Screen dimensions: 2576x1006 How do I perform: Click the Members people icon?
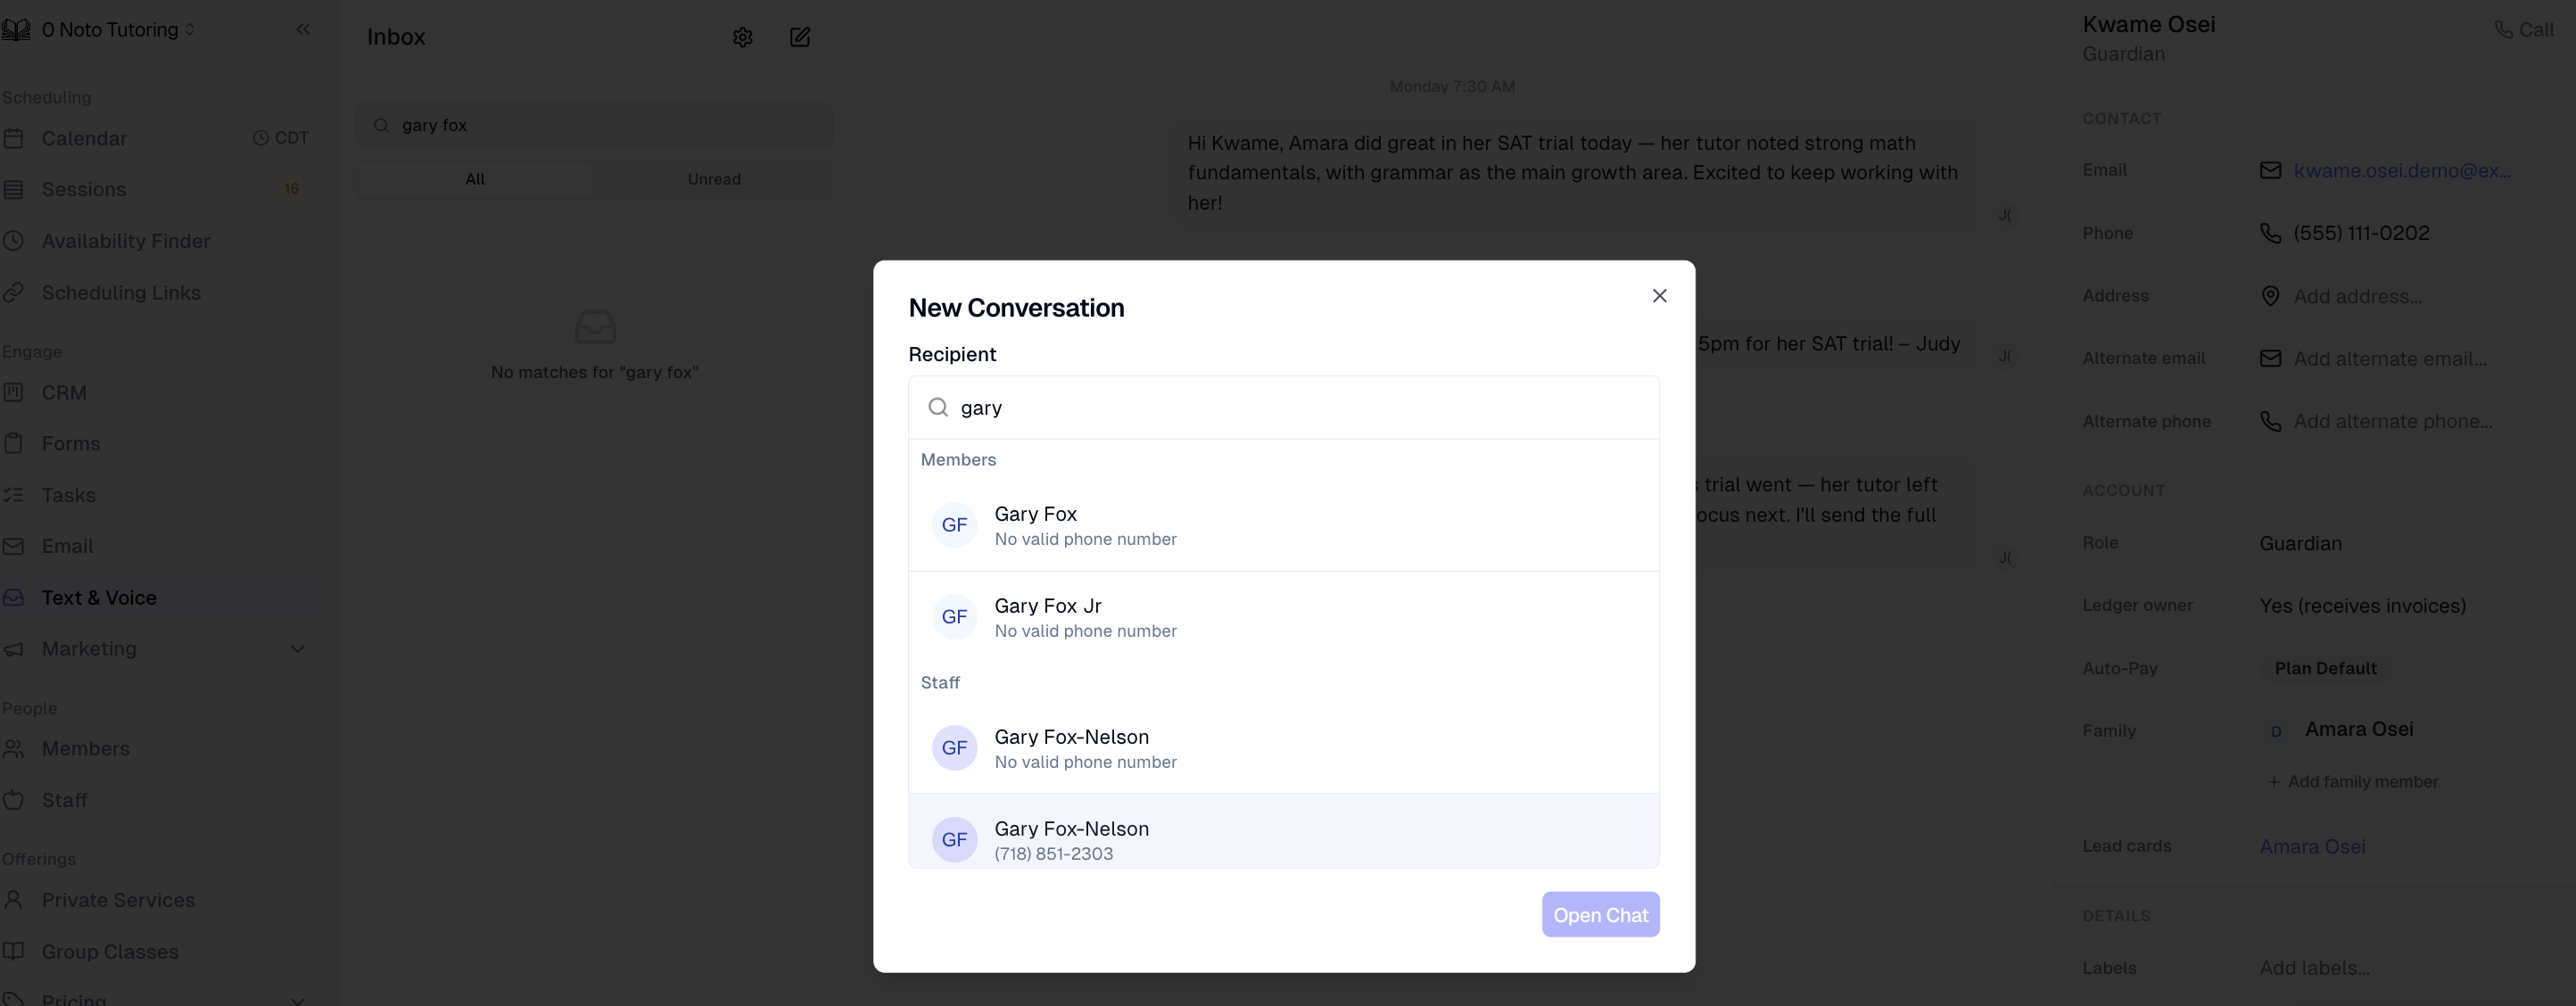[x=13, y=749]
